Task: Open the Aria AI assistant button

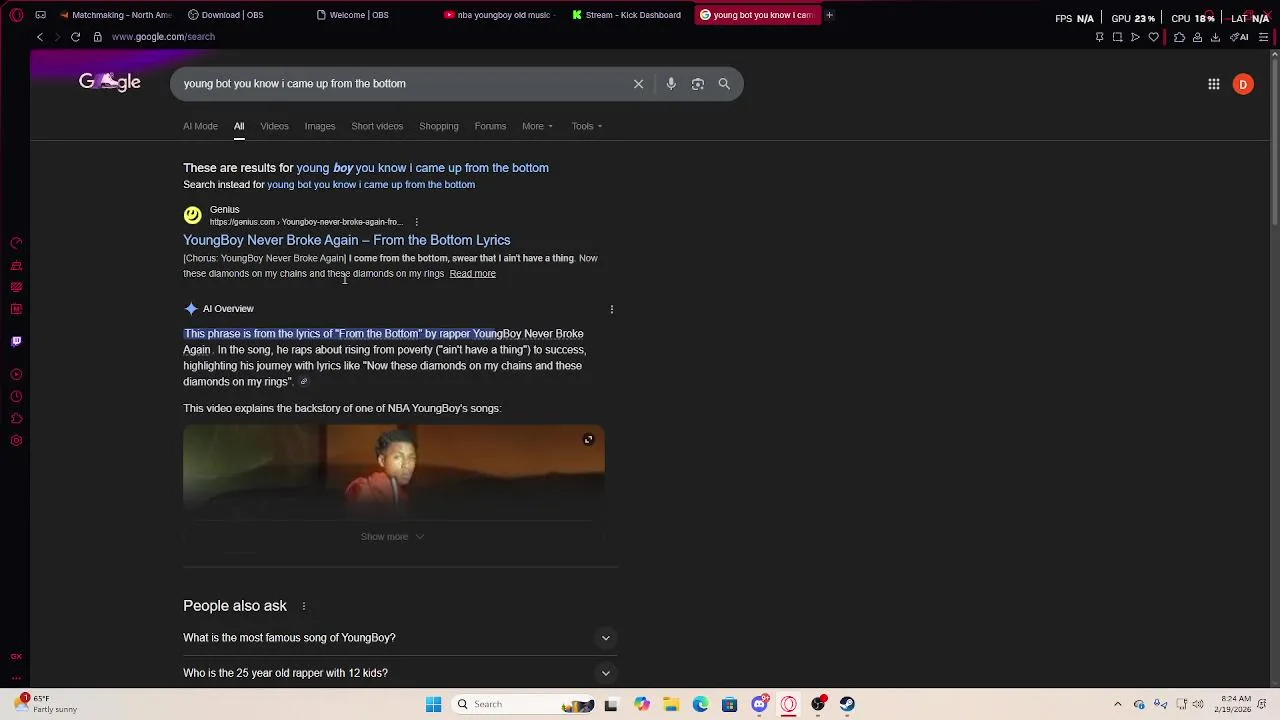Action: click(x=1240, y=37)
